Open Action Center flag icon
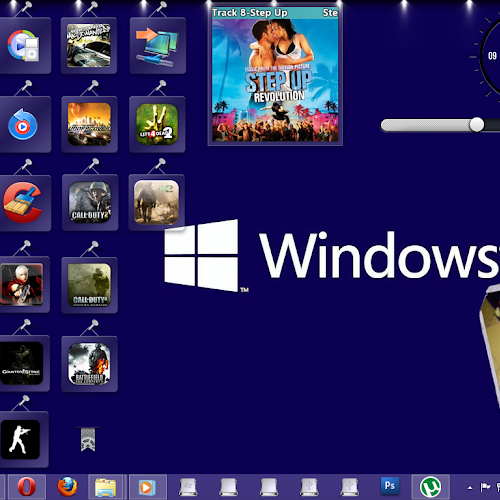 (485, 487)
